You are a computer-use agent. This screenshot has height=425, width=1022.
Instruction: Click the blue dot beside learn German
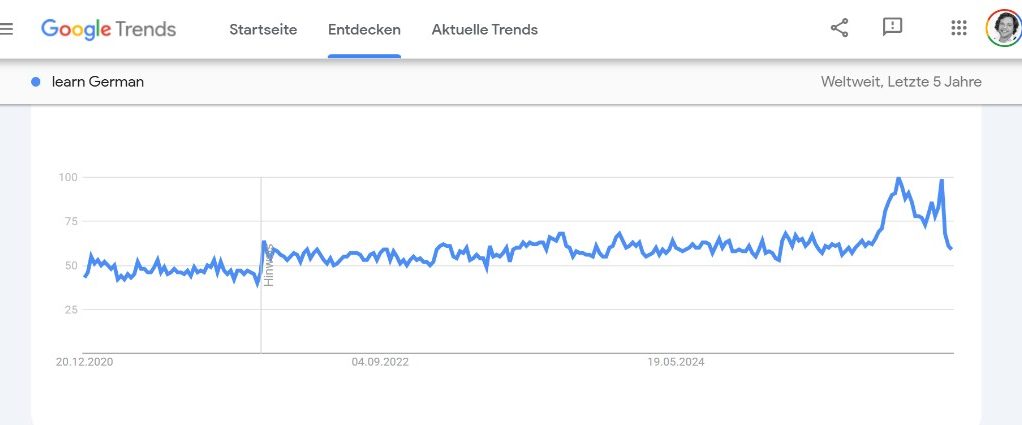pos(36,82)
